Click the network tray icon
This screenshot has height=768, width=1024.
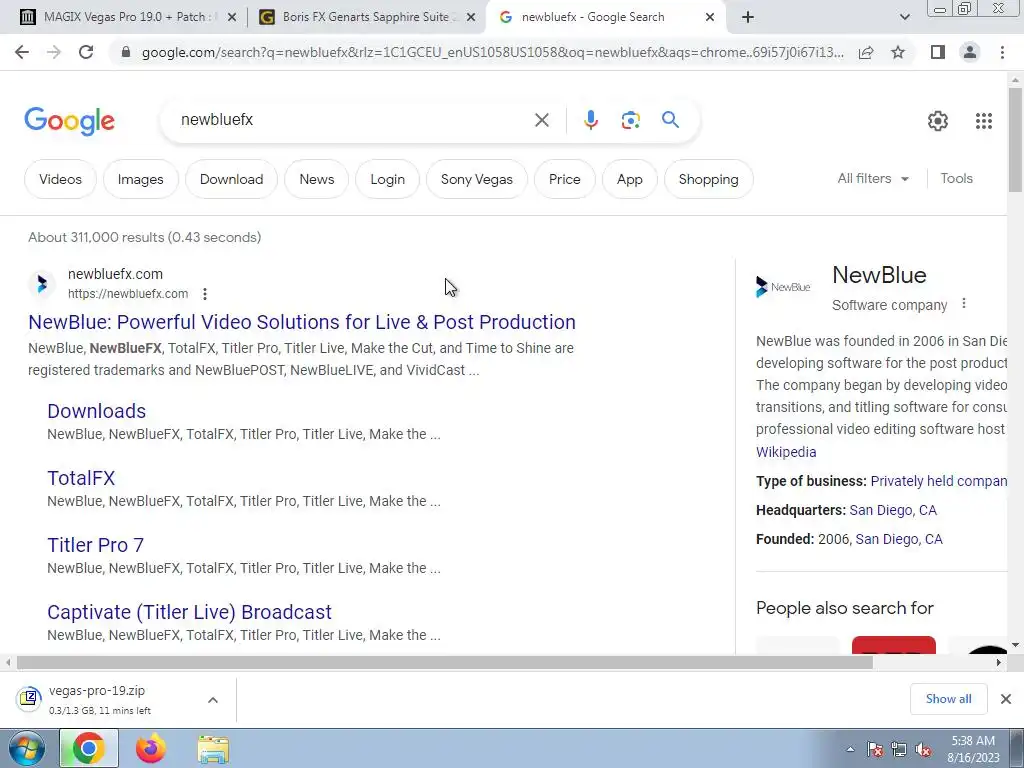click(x=899, y=750)
